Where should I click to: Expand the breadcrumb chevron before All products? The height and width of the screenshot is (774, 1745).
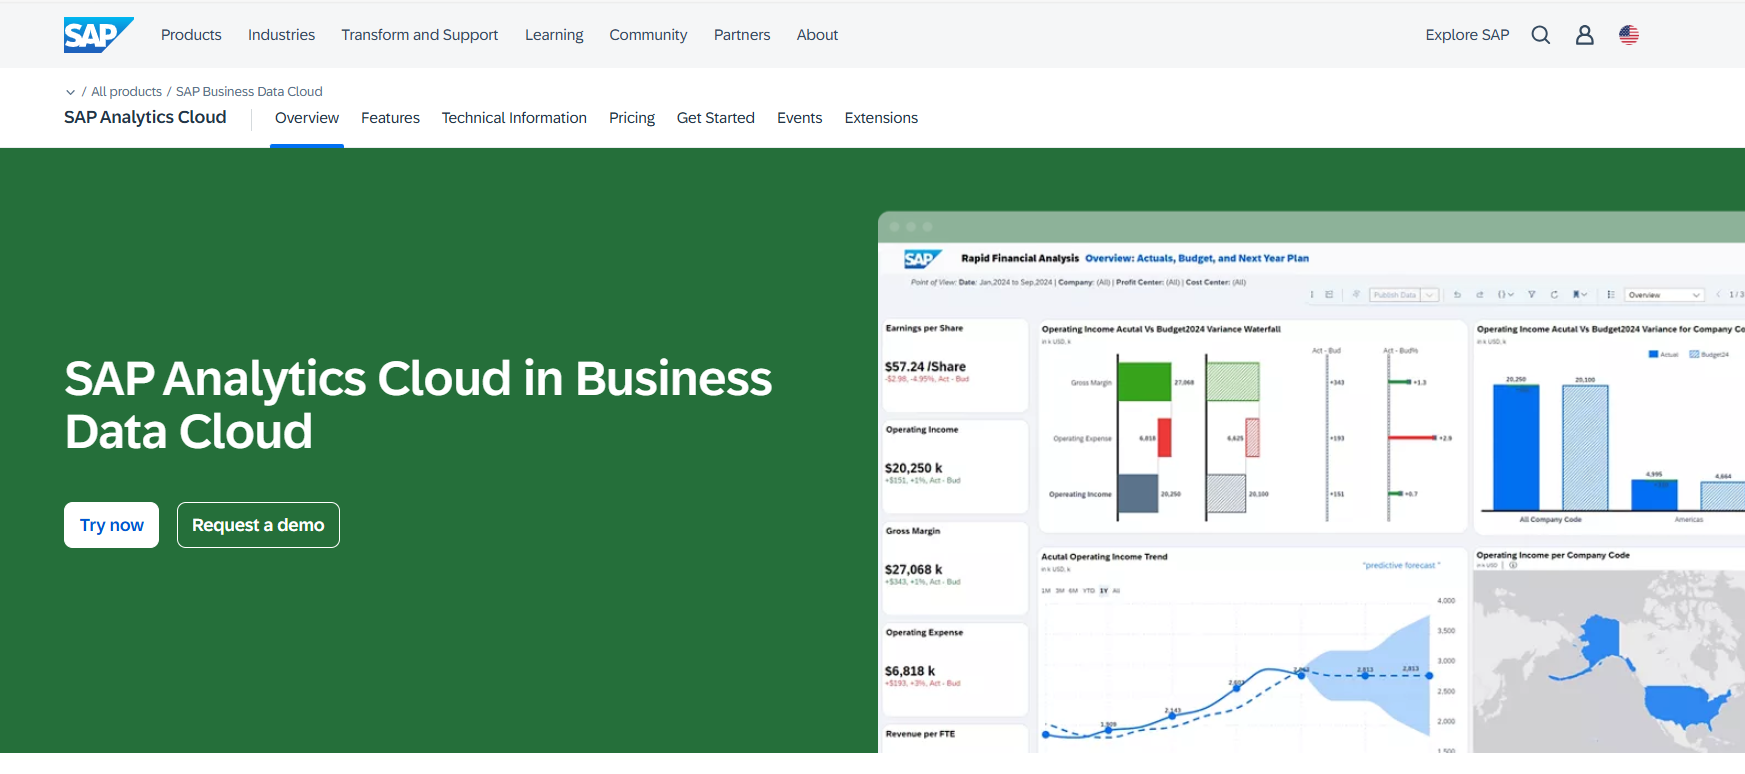click(x=70, y=92)
